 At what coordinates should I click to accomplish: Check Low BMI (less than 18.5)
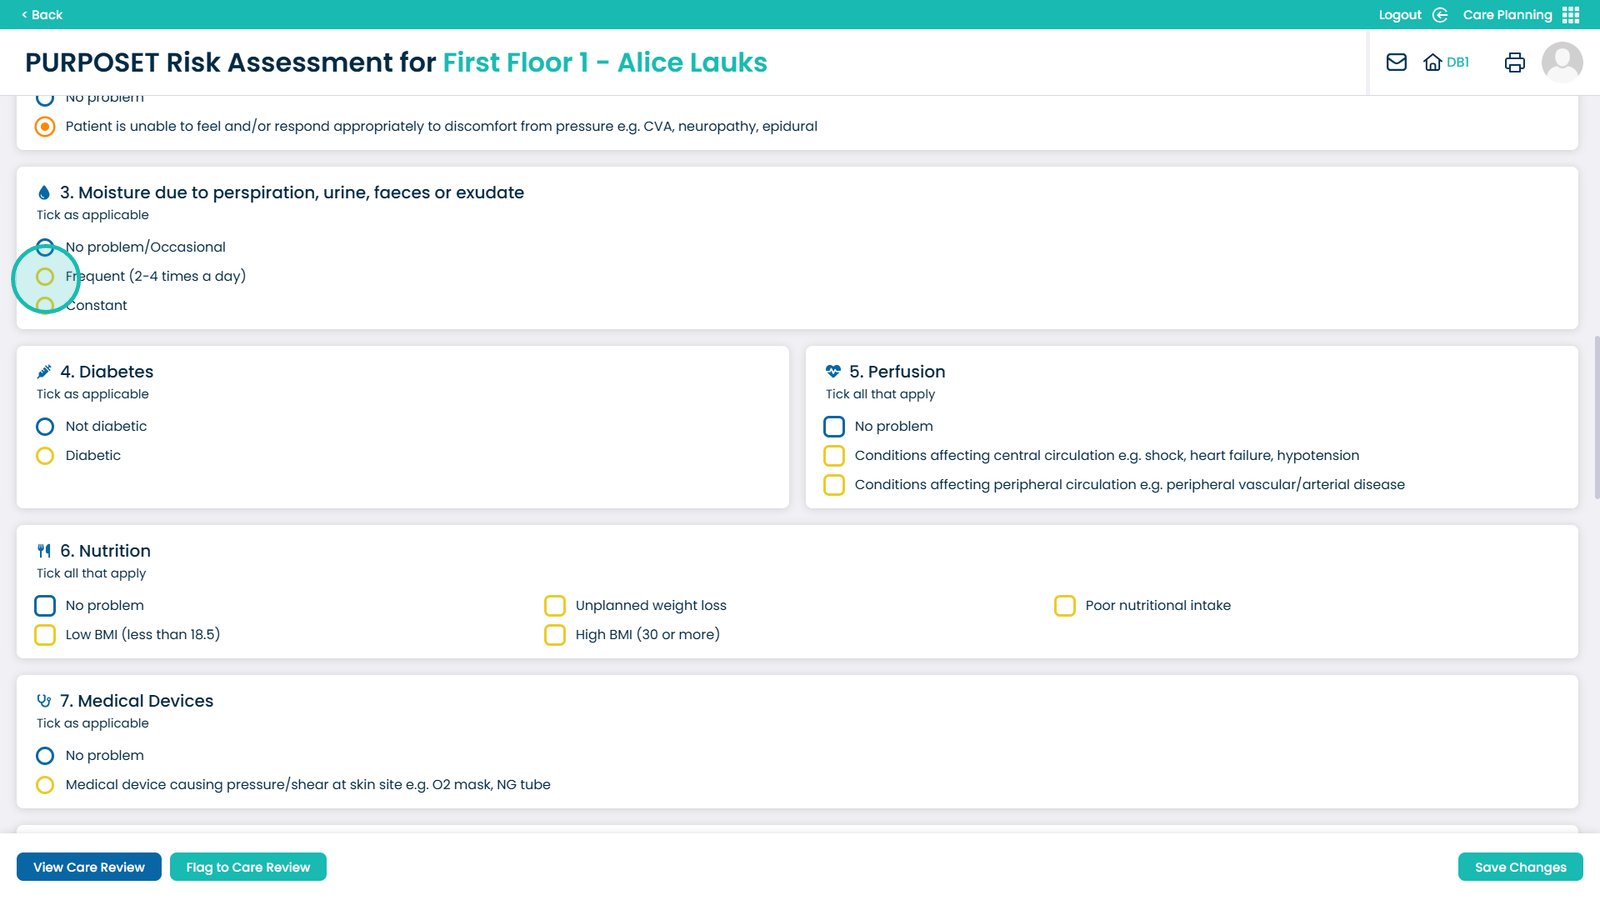click(x=45, y=635)
